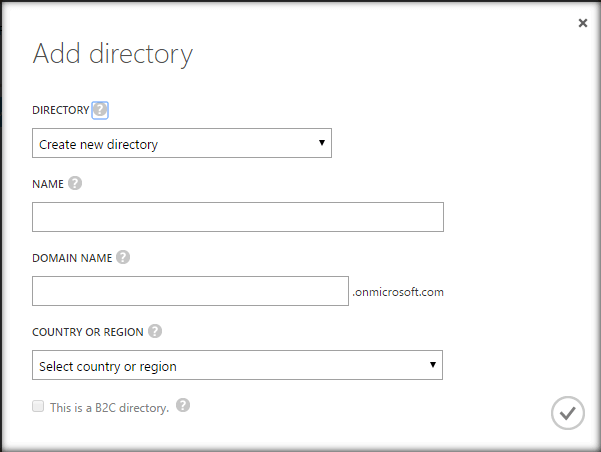
Task: Click the NAME field label
Action: tap(48, 184)
